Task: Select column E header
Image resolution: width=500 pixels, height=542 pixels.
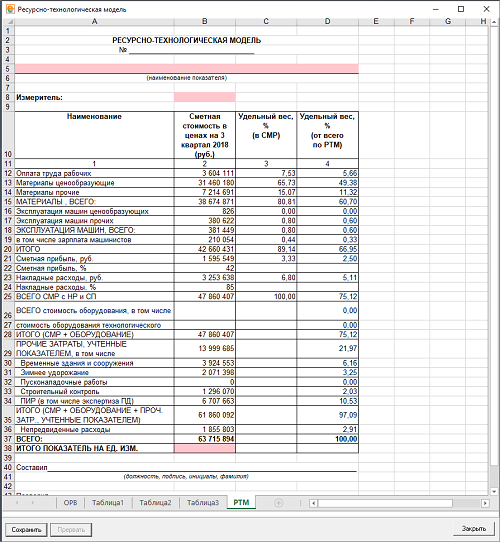Action: pyautogui.click(x=376, y=21)
